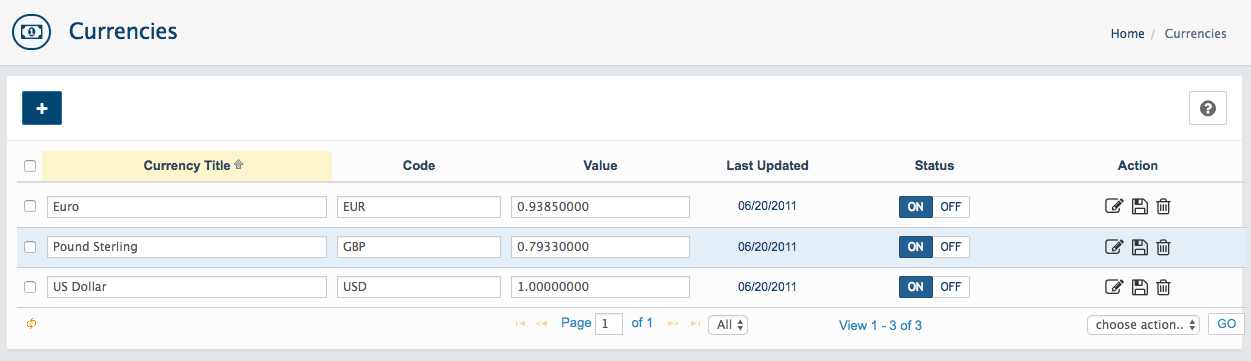
Task: Click the USD code field
Action: pos(419,286)
